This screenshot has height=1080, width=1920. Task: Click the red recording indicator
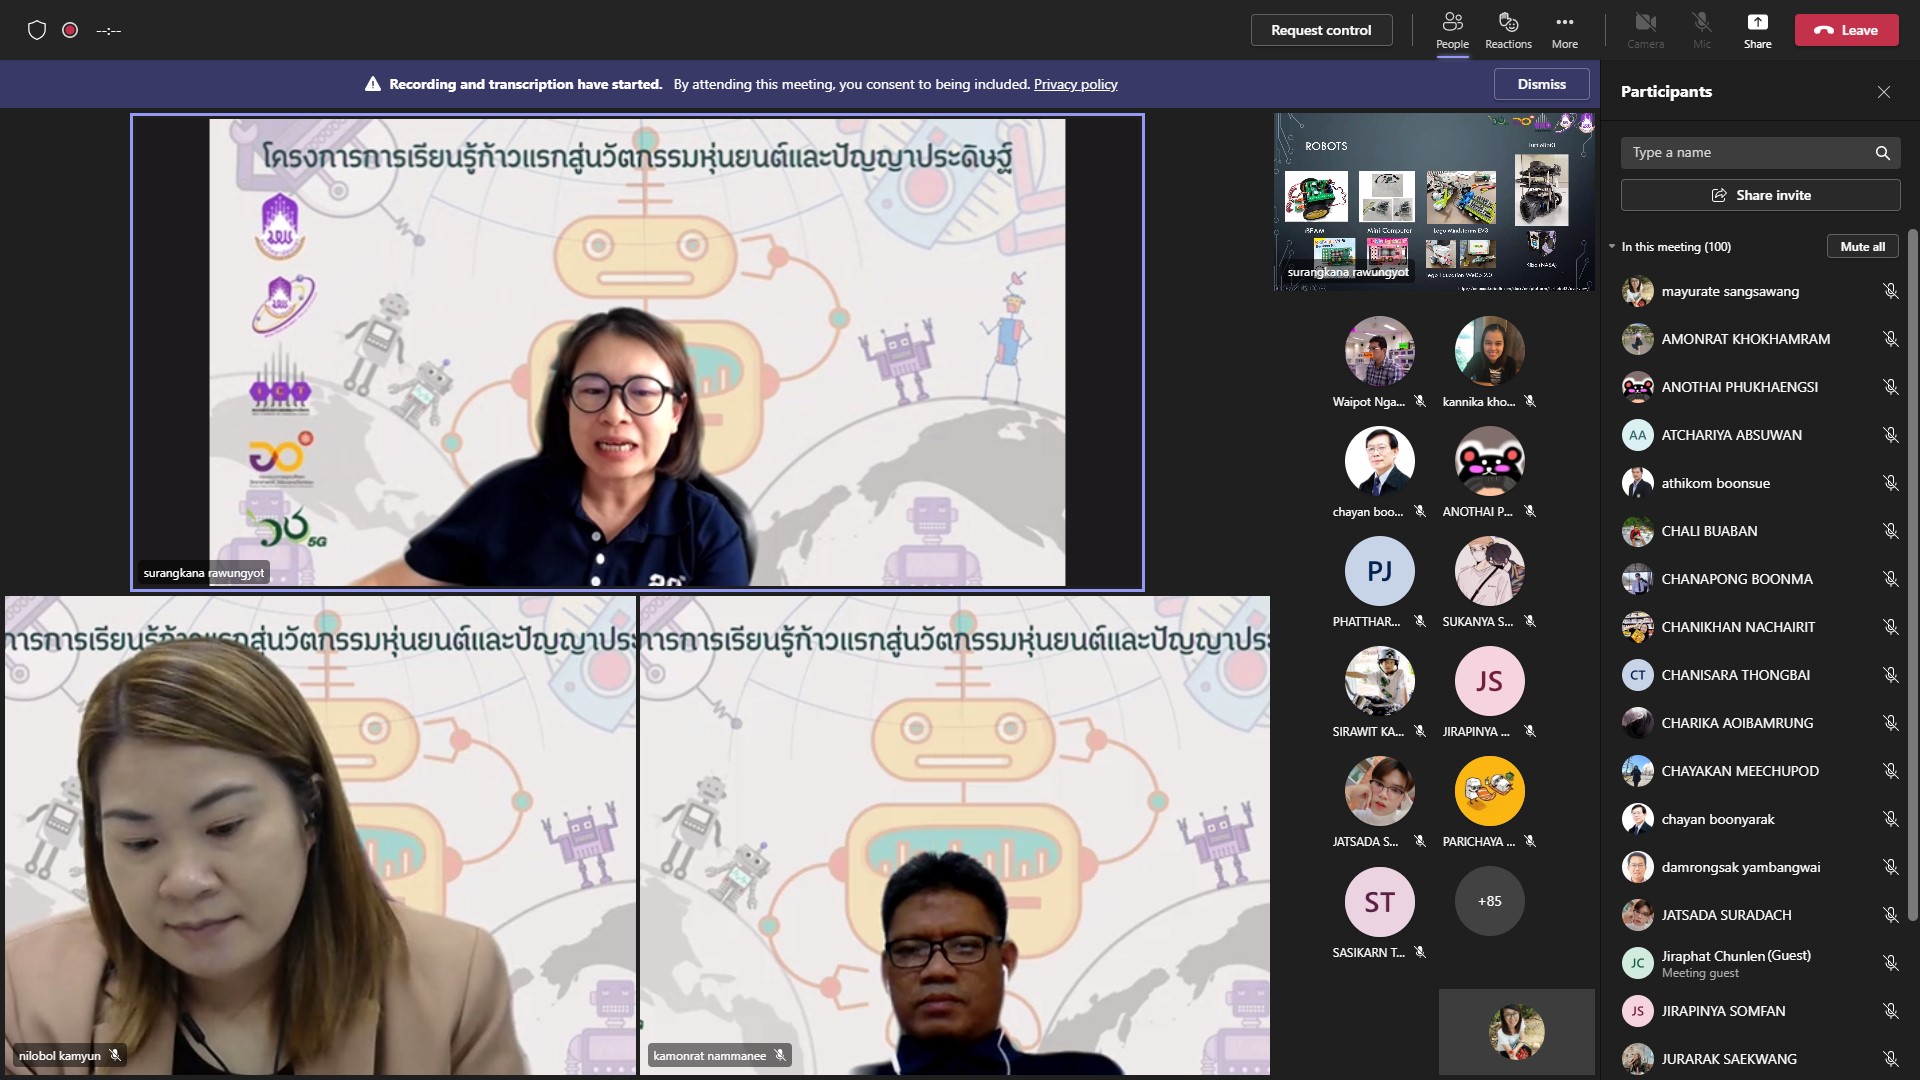pos(70,30)
